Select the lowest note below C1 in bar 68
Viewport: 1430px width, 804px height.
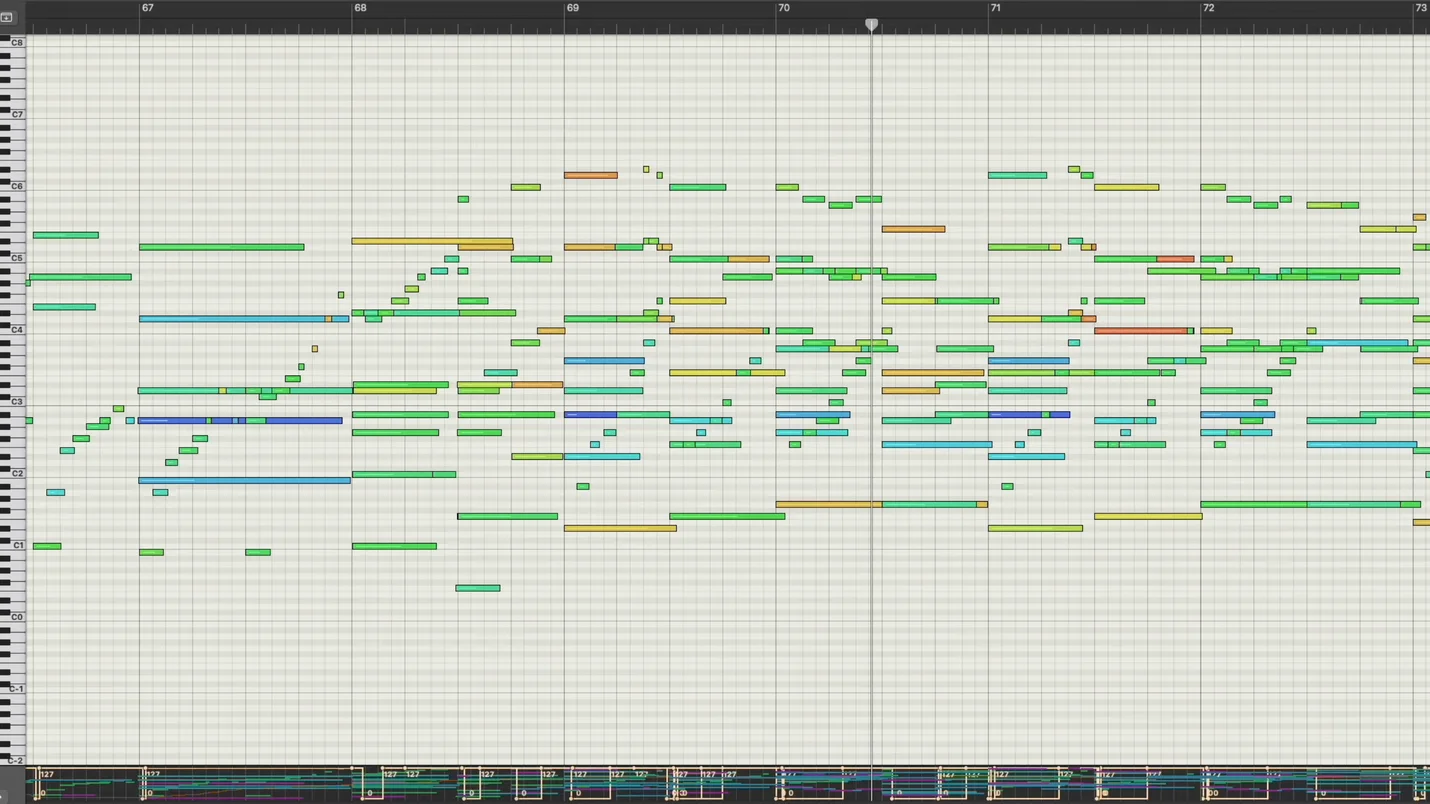(x=477, y=588)
